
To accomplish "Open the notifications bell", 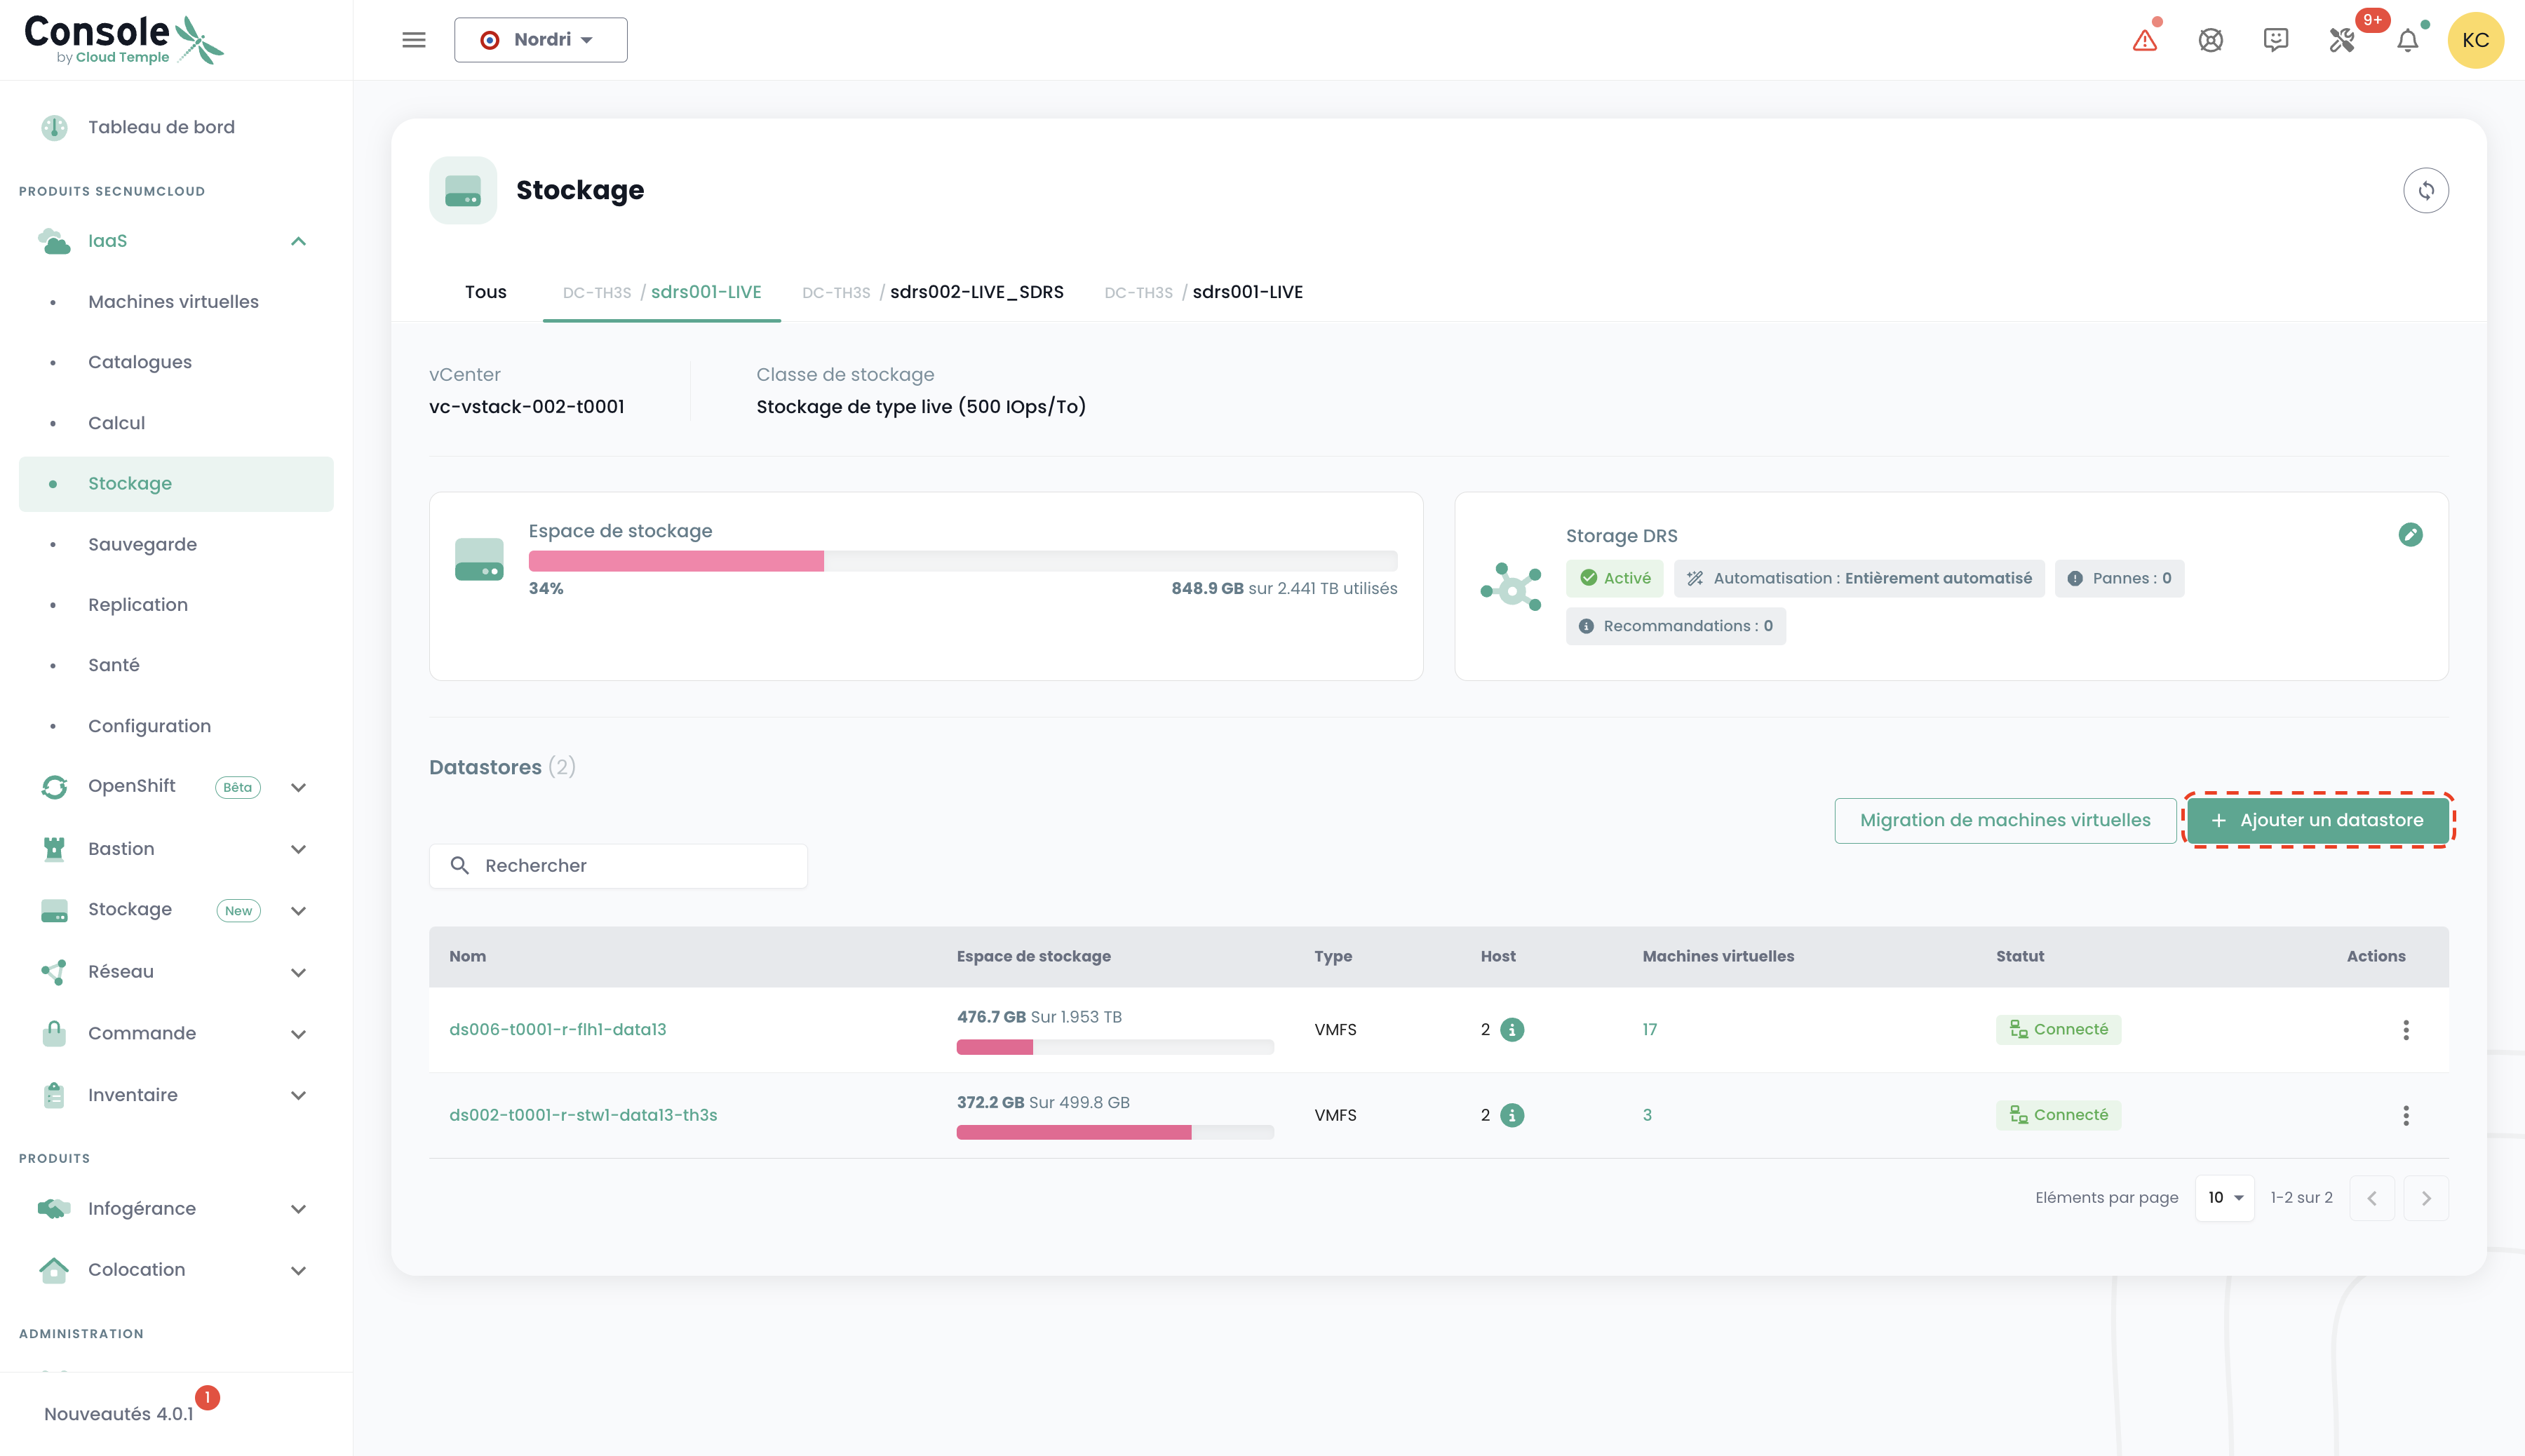I will 2408,40.
